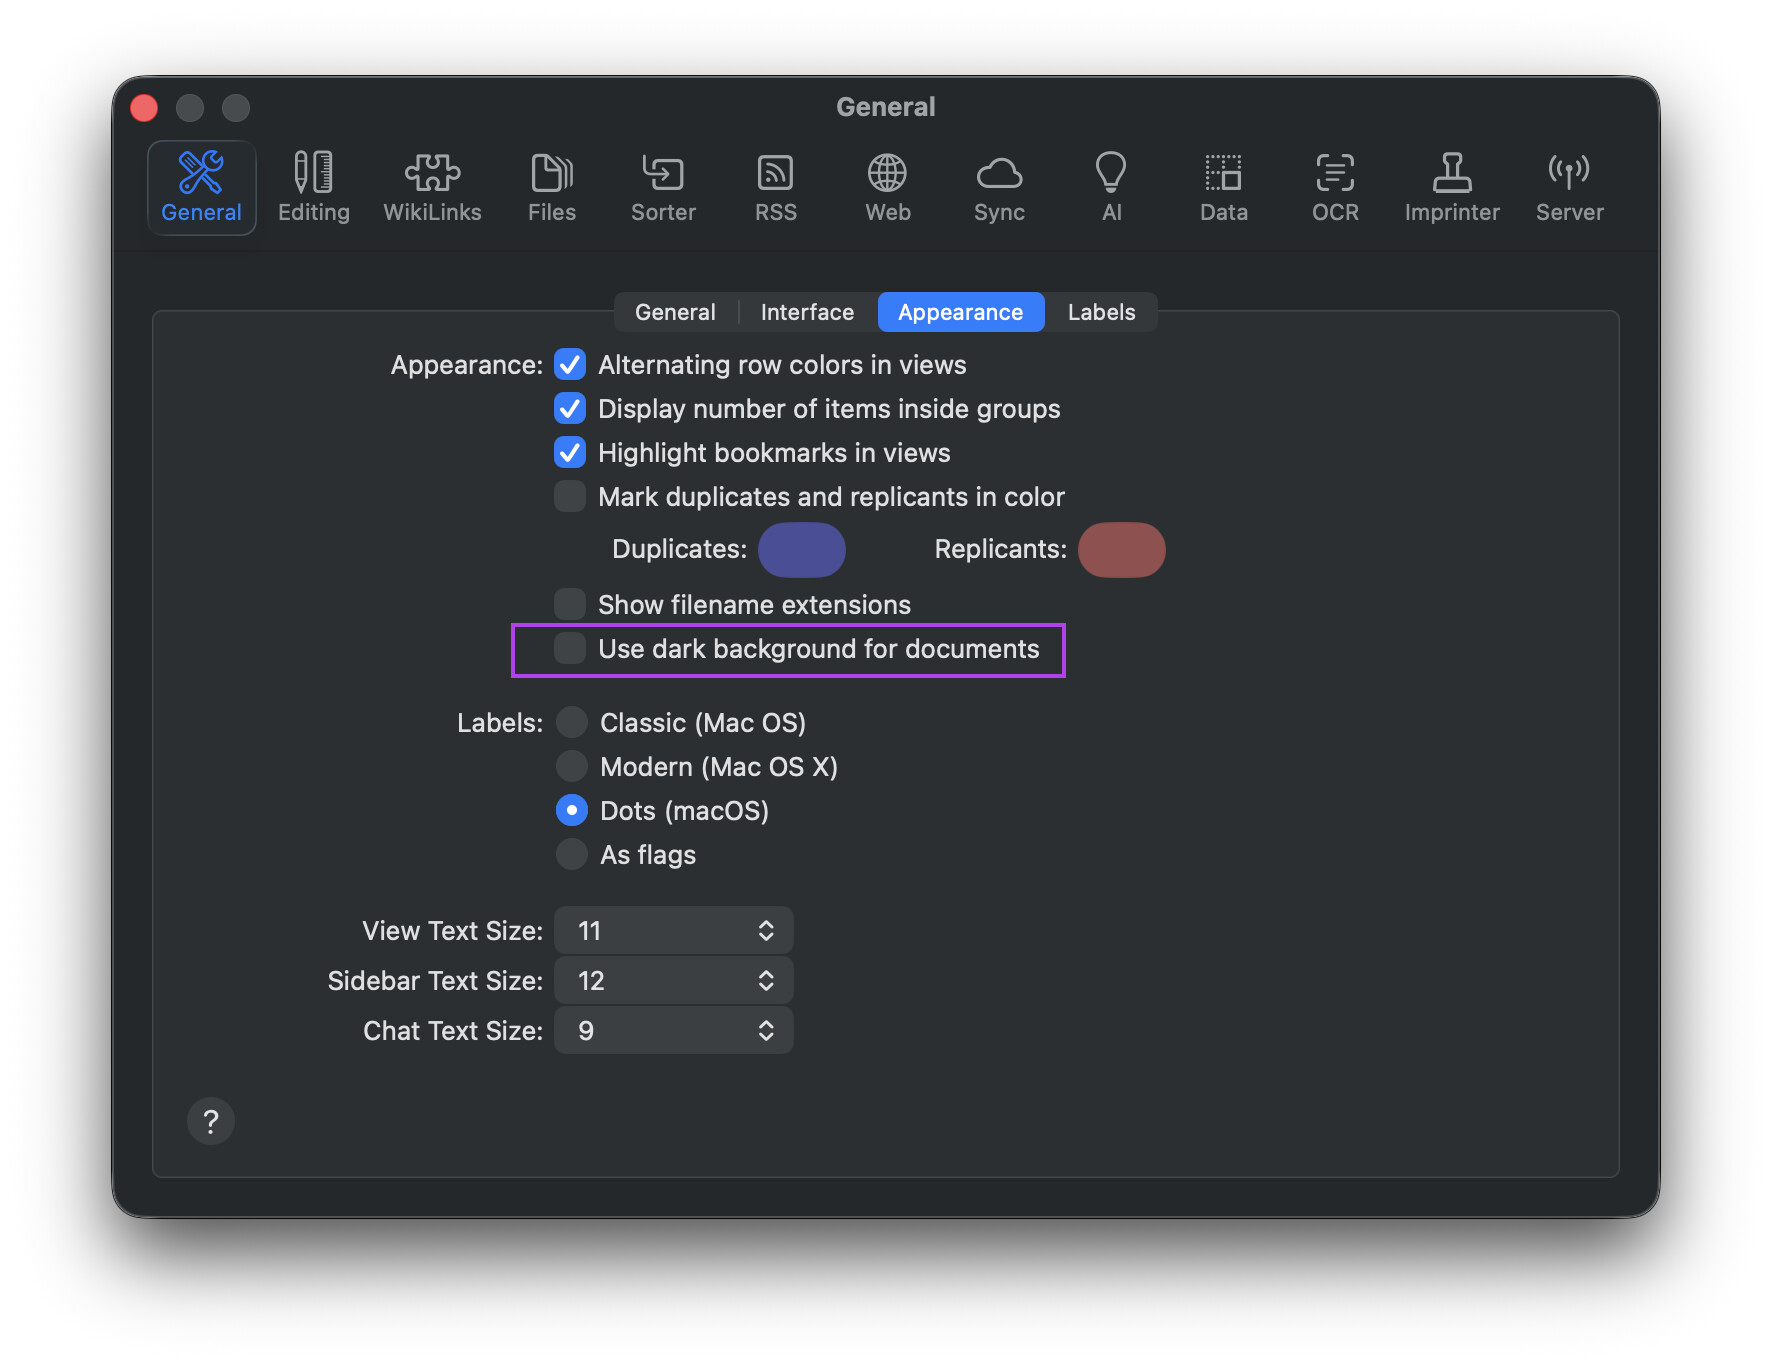1772x1366 pixels.
Task: Switch to the Interface tab
Action: click(x=807, y=312)
